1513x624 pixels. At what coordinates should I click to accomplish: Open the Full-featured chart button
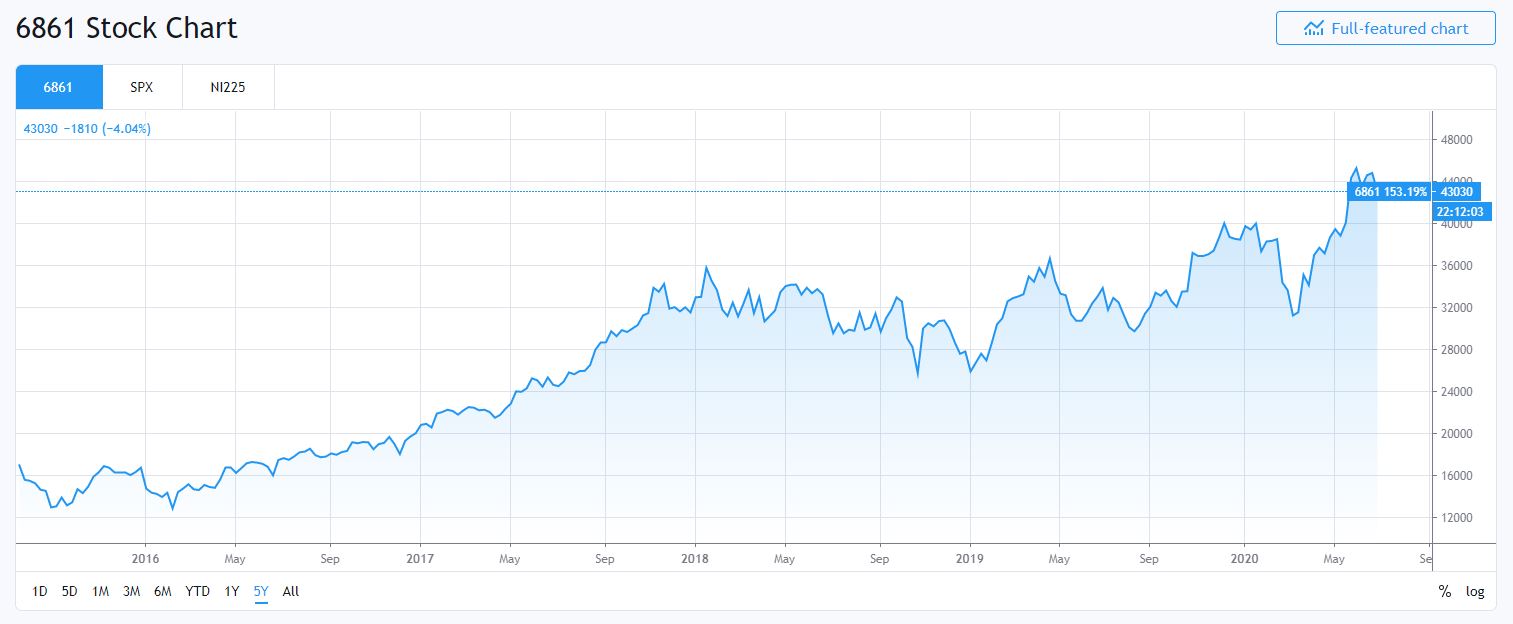[1385, 28]
